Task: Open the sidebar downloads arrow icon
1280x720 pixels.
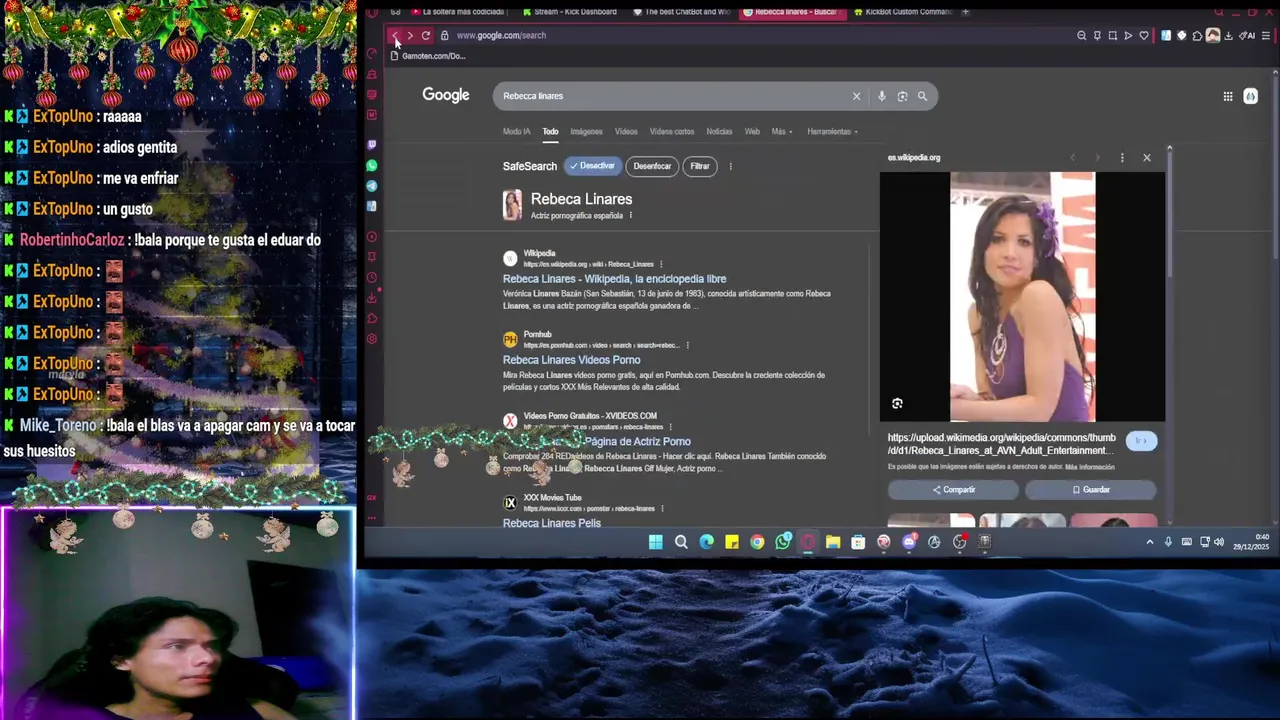Action: click(x=372, y=298)
